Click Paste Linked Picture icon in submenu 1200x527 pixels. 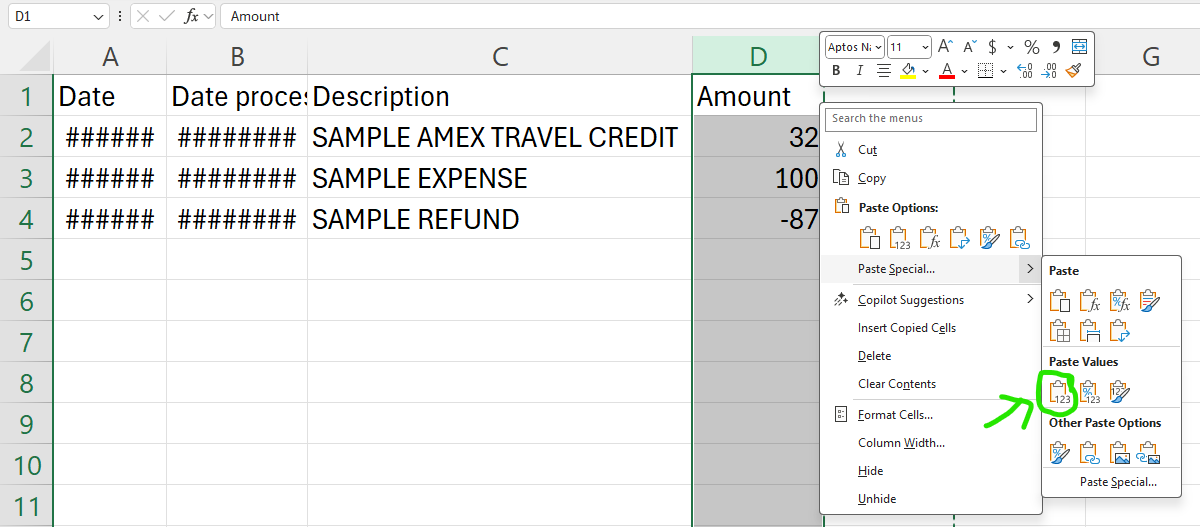pos(1148,454)
